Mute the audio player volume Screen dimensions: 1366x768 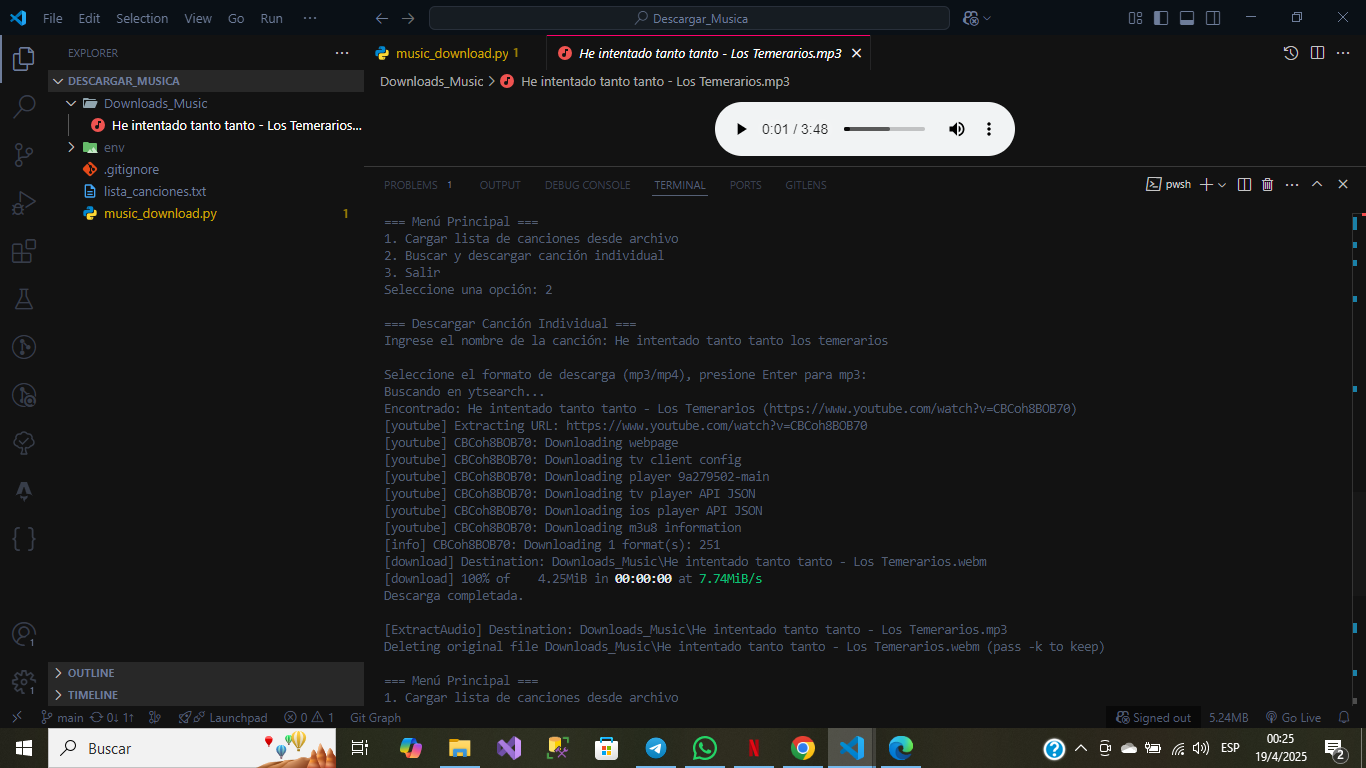point(957,129)
